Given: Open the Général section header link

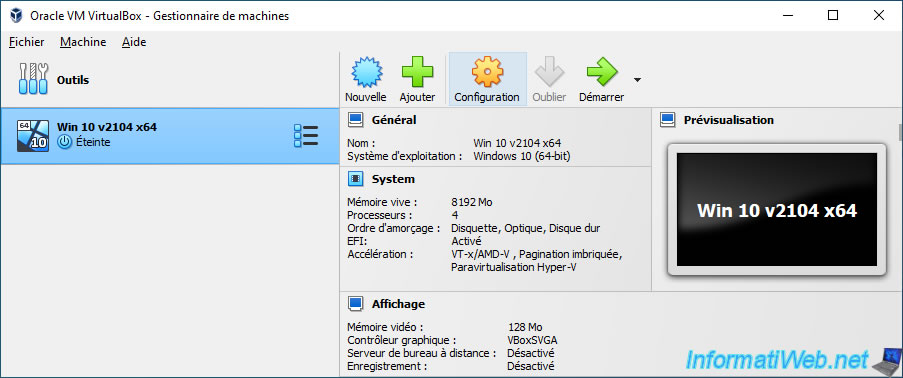Looking at the screenshot, I should pyautogui.click(x=394, y=120).
